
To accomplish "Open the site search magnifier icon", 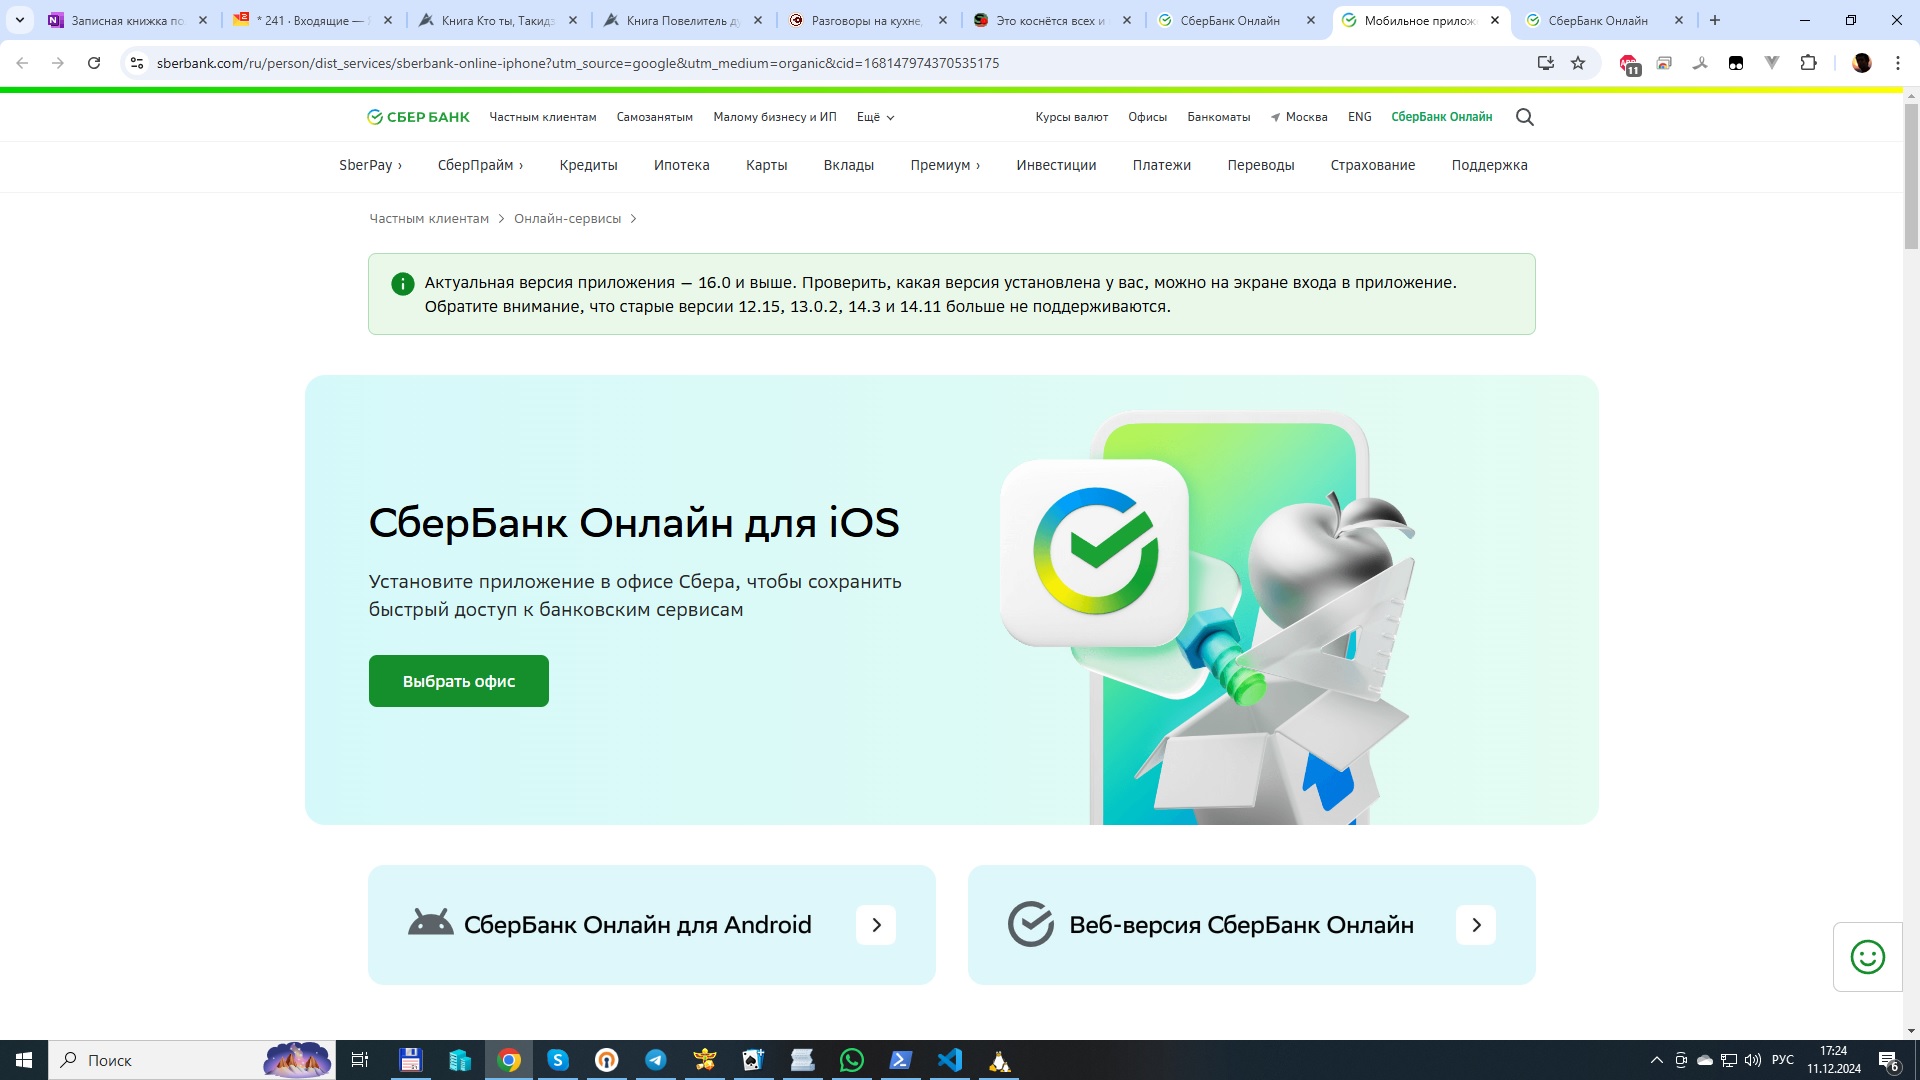I will [x=1524, y=117].
